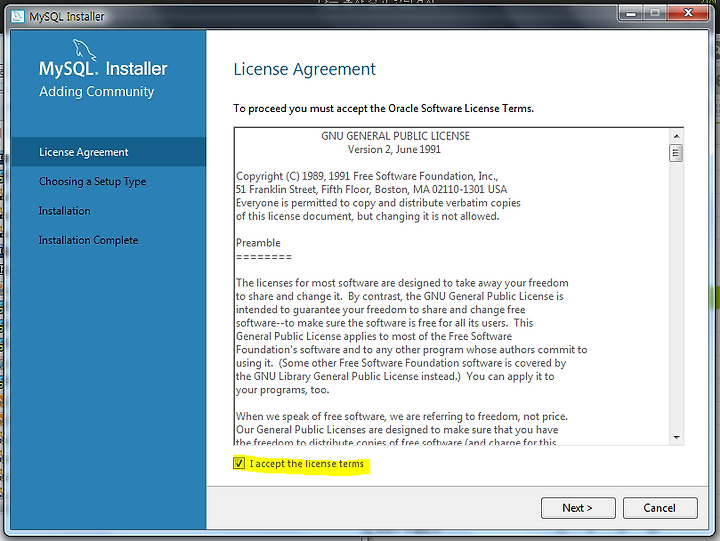This screenshot has height=541, width=720.
Task: Click Next to proceed with installation
Action: click(x=578, y=508)
